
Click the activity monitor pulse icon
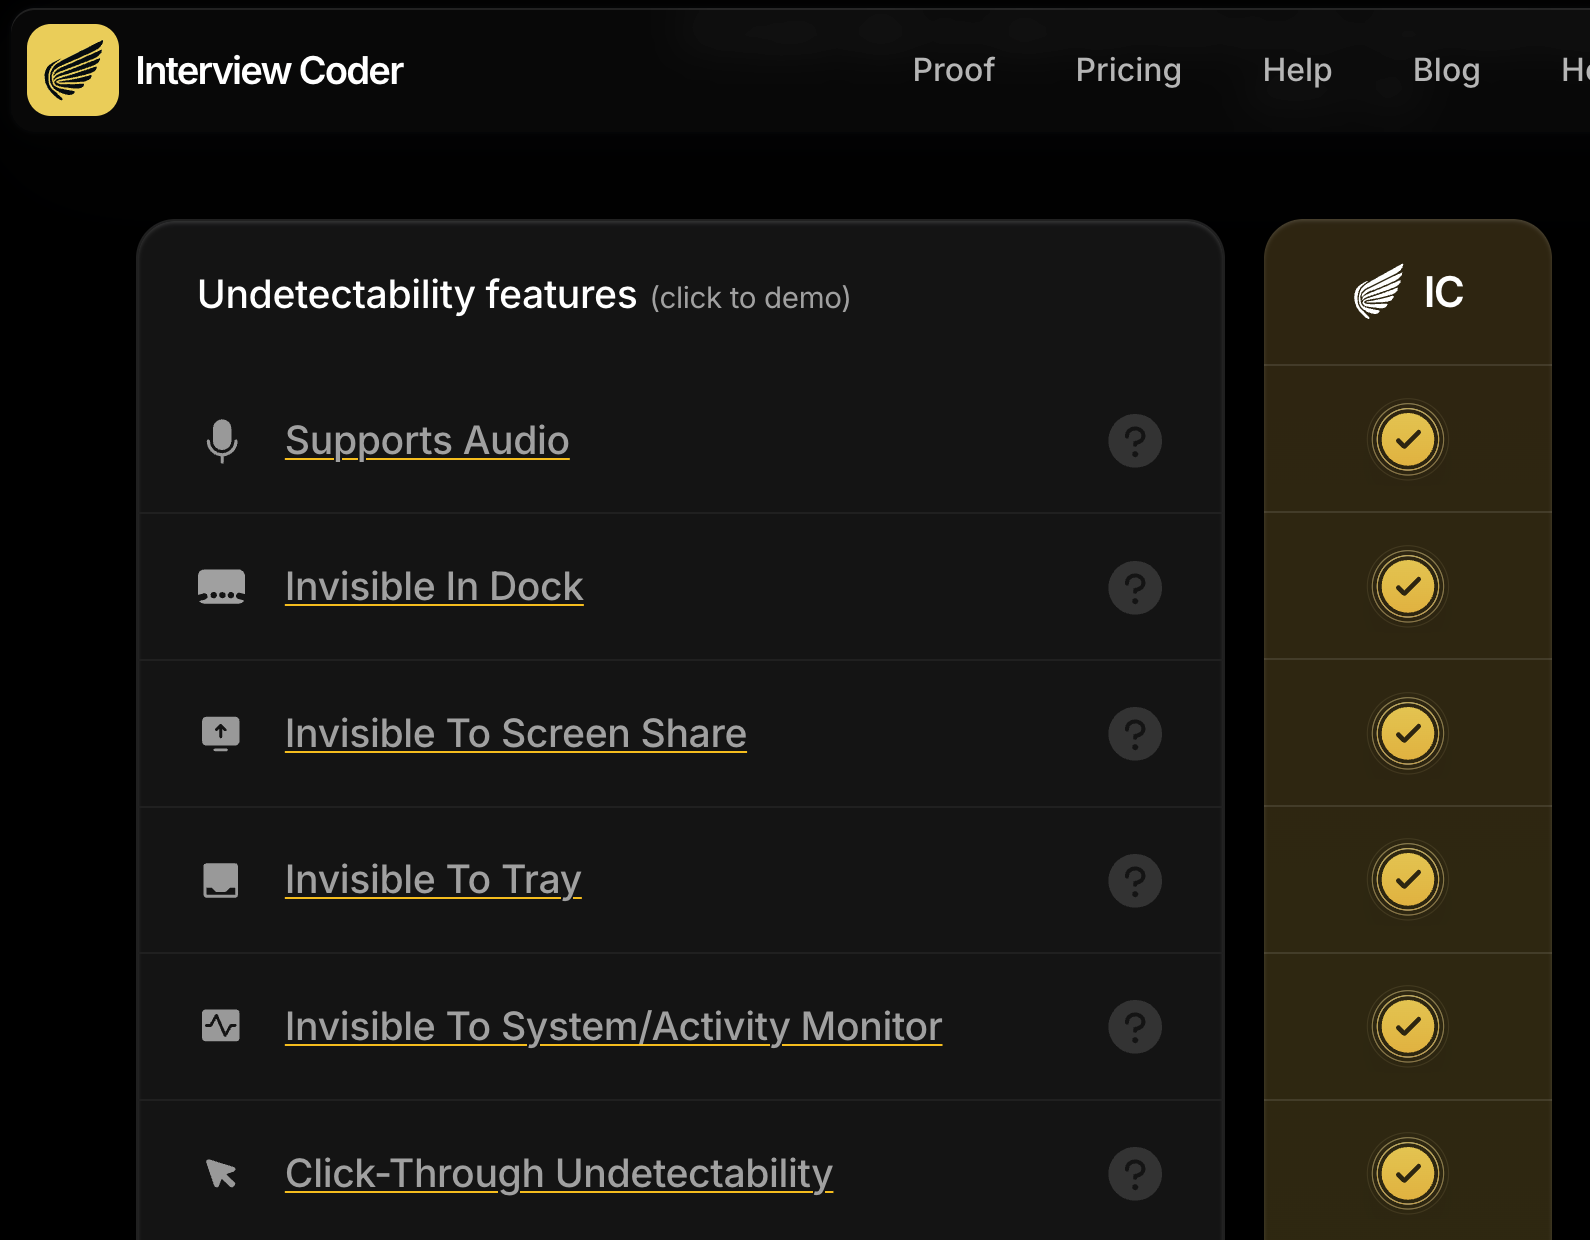click(221, 1026)
